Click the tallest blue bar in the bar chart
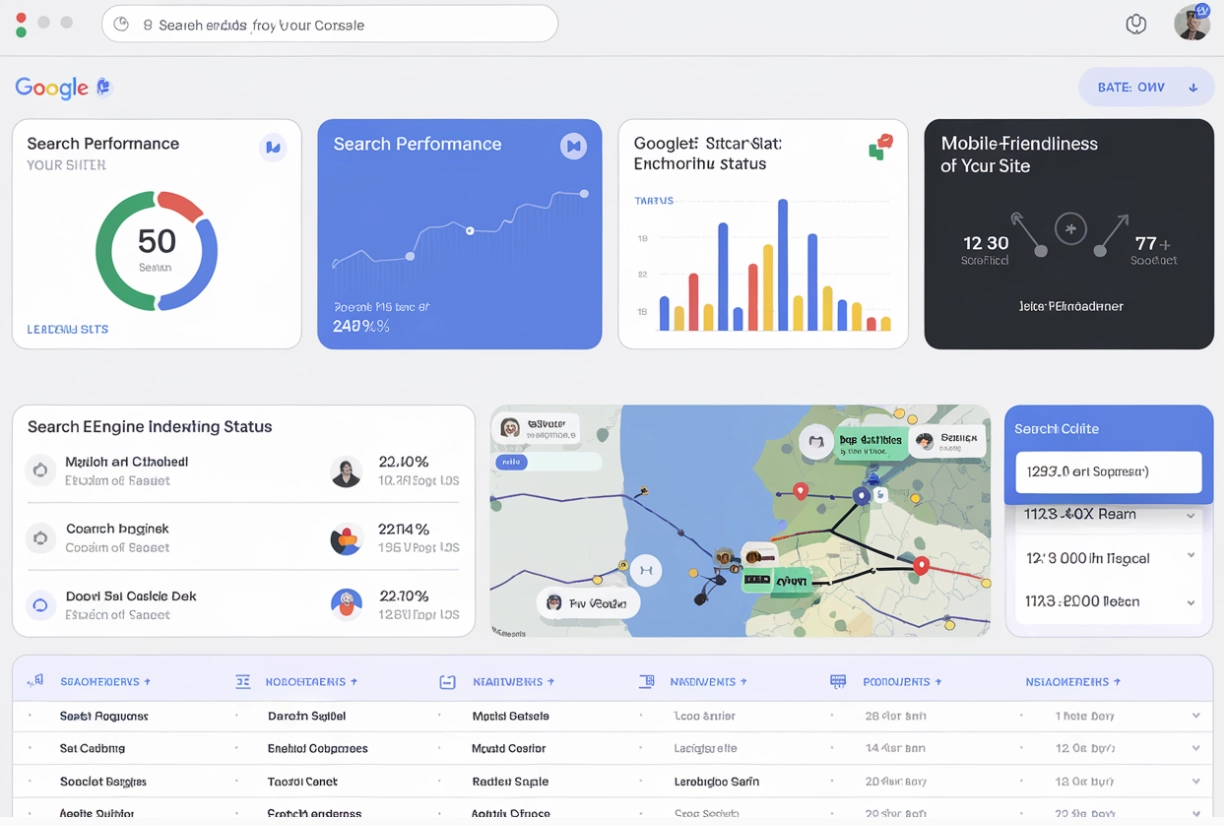The height and width of the screenshot is (826, 1224). pyautogui.click(x=783, y=265)
